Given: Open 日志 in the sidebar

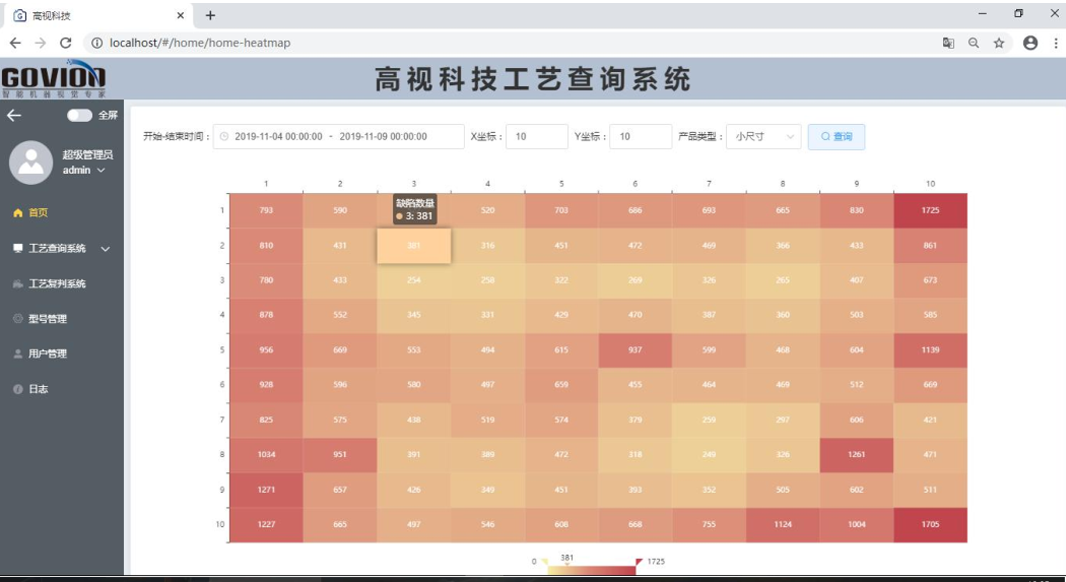Looking at the screenshot, I should coord(38,389).
